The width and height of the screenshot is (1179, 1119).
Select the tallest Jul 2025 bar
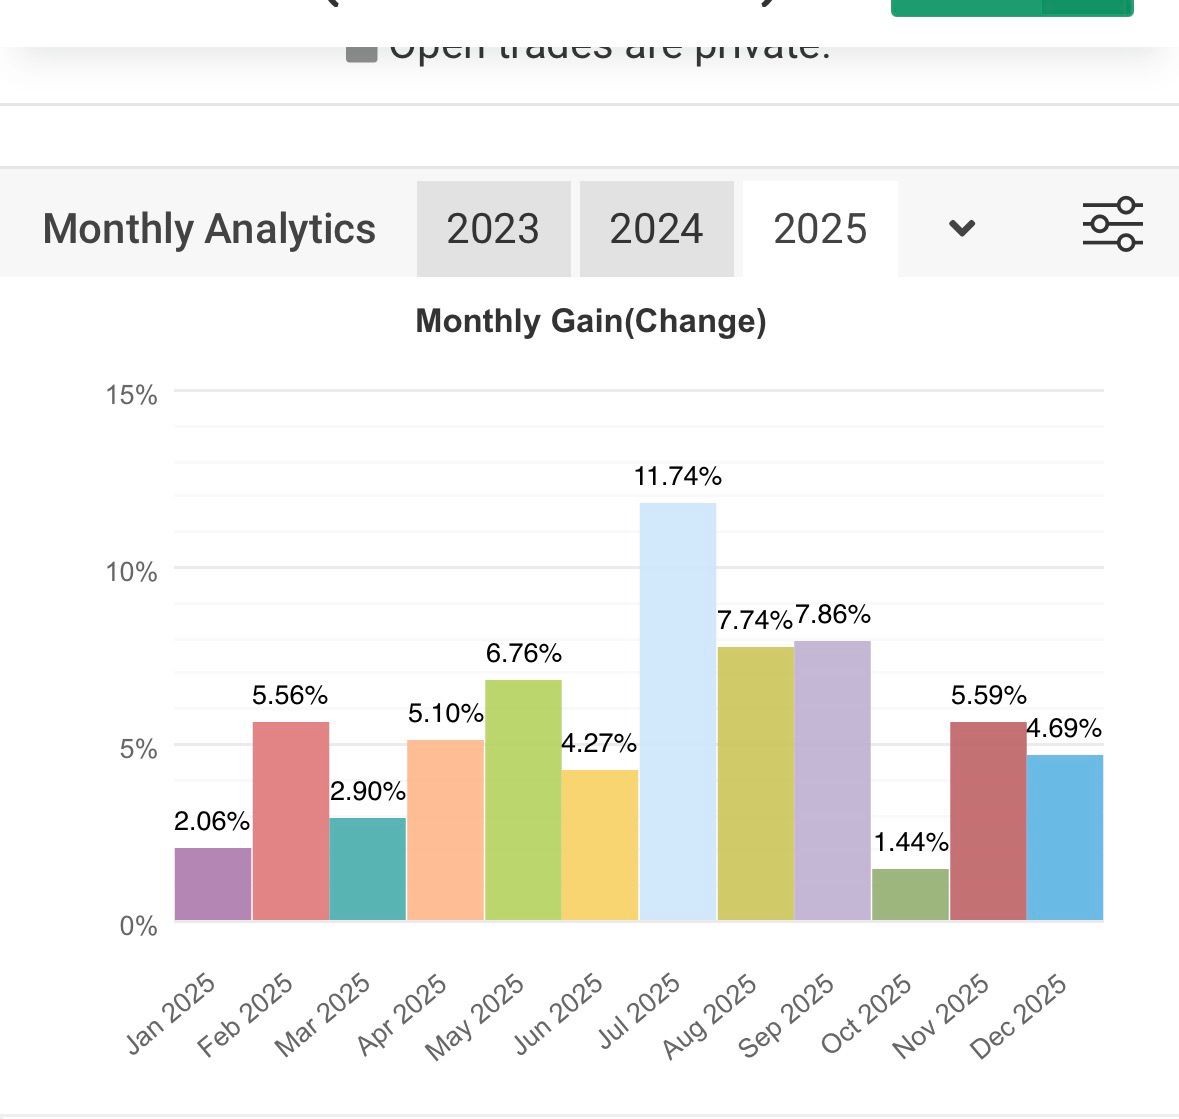tap(678, 712)
